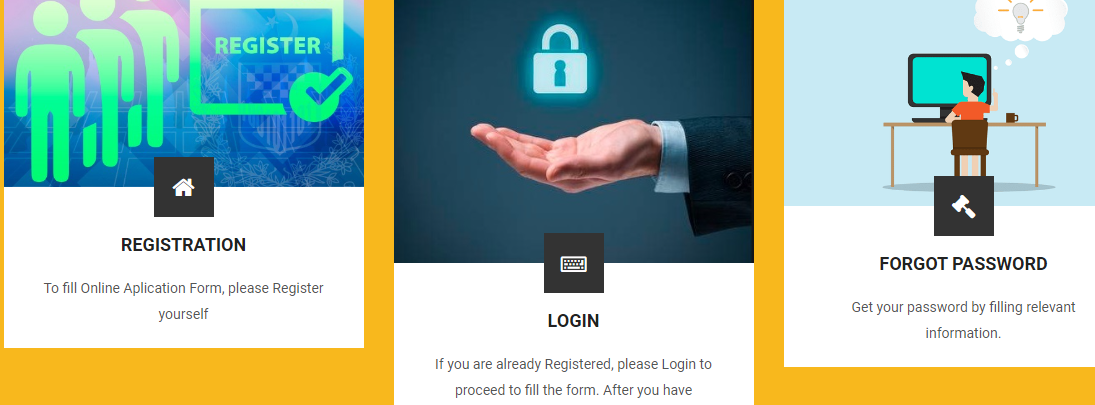Click the open hand in Login image
1095x405 pixels.
coord(566,154)
